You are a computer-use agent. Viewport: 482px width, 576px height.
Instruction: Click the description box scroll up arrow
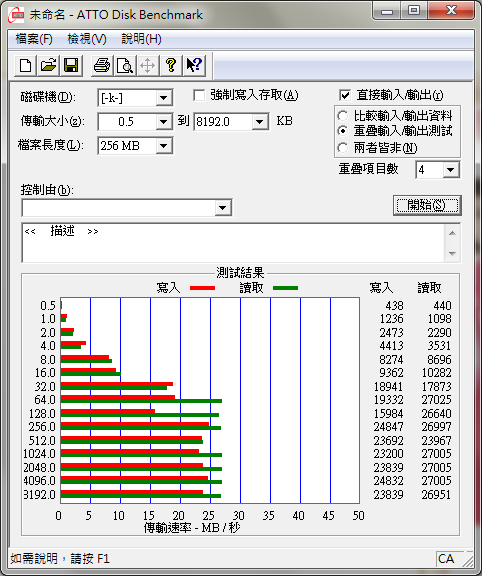pos(452,233)
